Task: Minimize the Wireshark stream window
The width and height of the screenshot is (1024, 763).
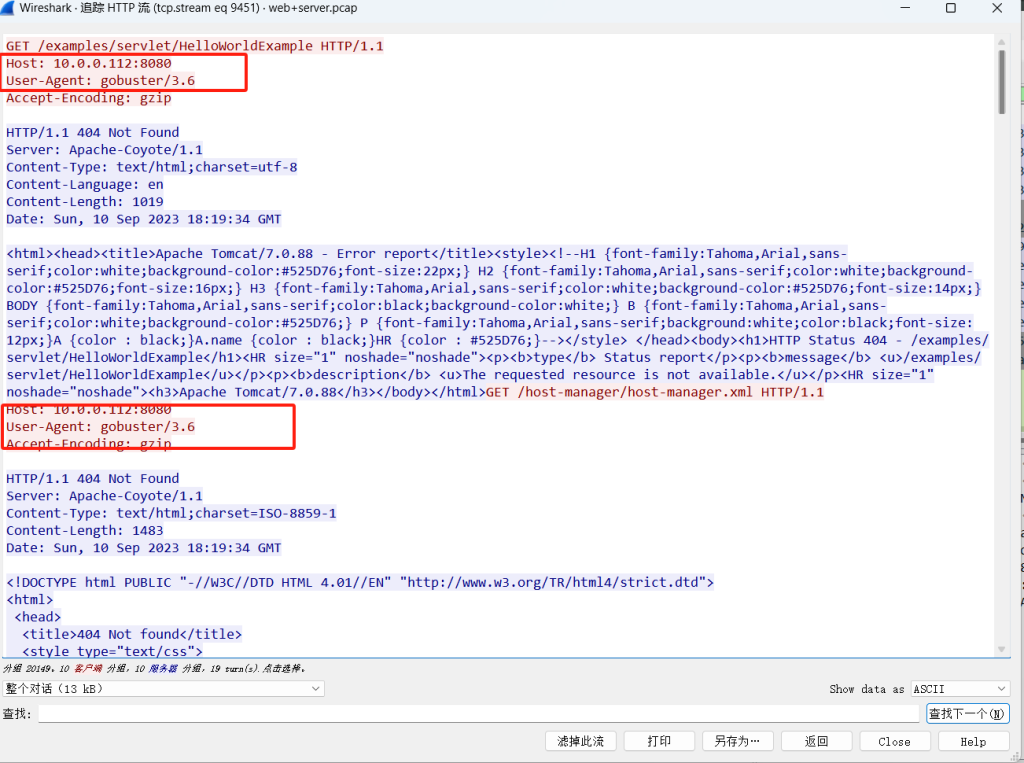Action: [905, 8]
